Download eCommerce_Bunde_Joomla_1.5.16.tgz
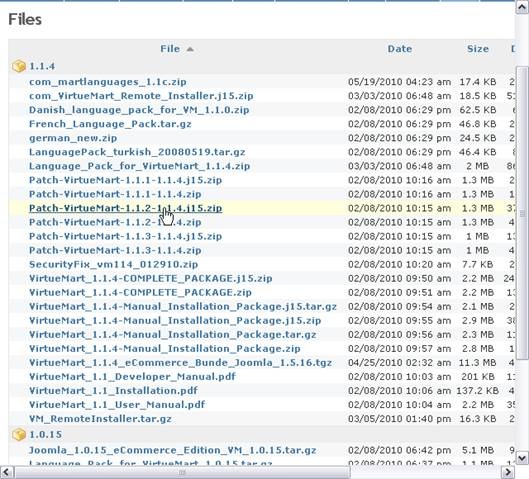This screenshot has width=529, height=479. coord(180,363)
